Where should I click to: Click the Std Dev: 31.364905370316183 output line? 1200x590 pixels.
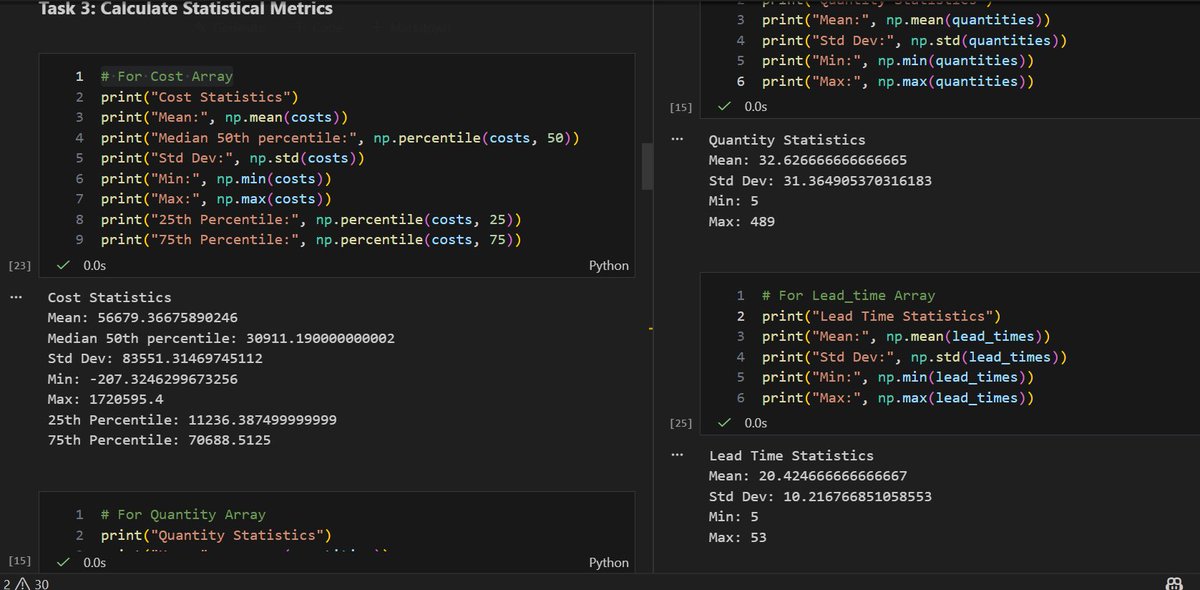(820, 181)
